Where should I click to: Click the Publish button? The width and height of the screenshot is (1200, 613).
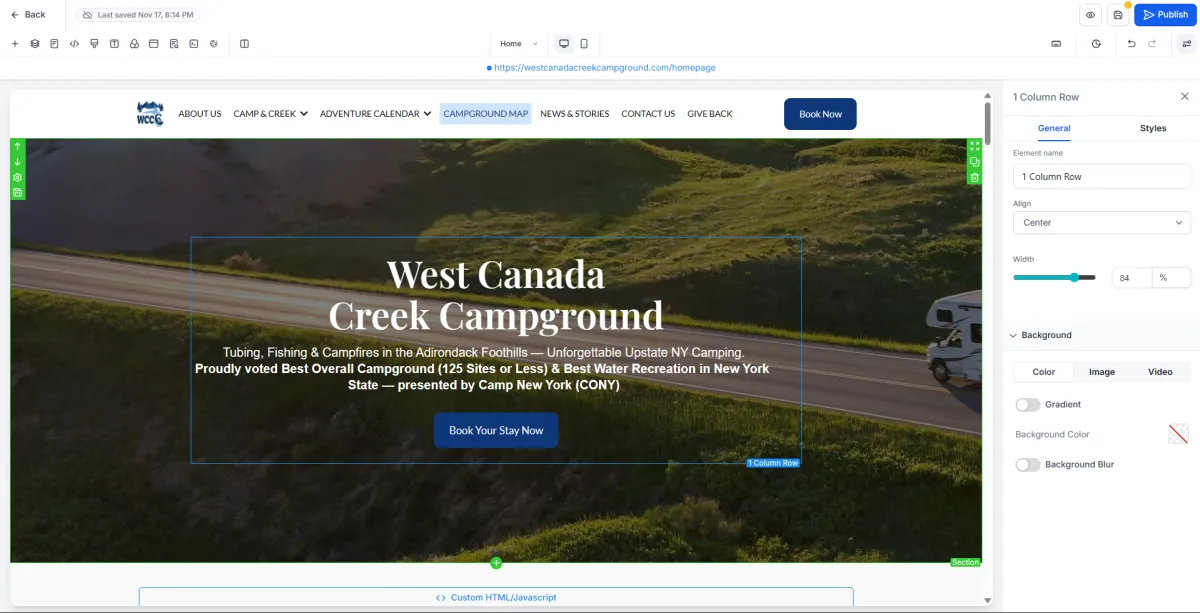point(1165,15)
